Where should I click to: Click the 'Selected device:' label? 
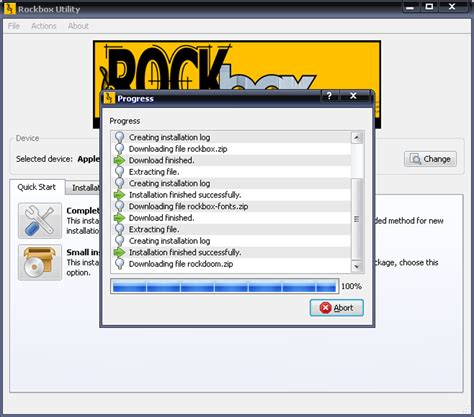(44, 159)
